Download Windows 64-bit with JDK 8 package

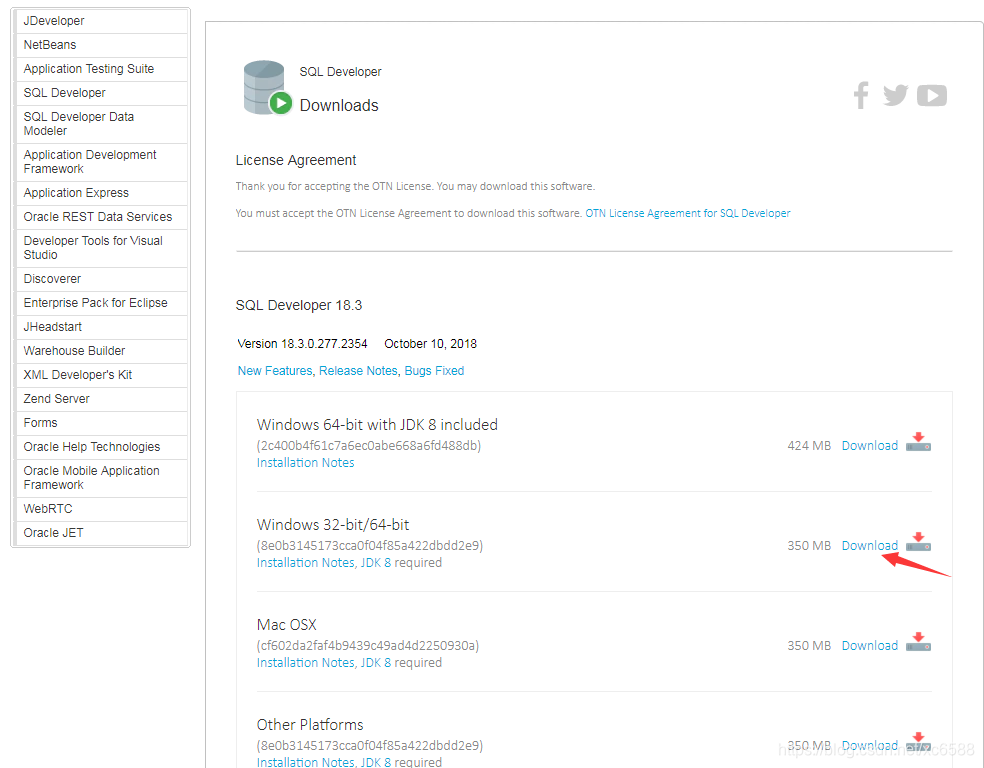point(870,445)
